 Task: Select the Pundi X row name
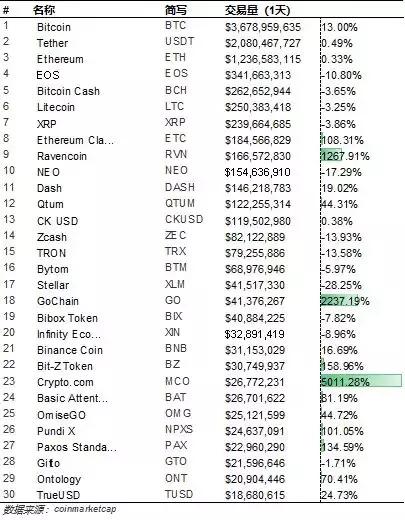(x=56, y=431)
